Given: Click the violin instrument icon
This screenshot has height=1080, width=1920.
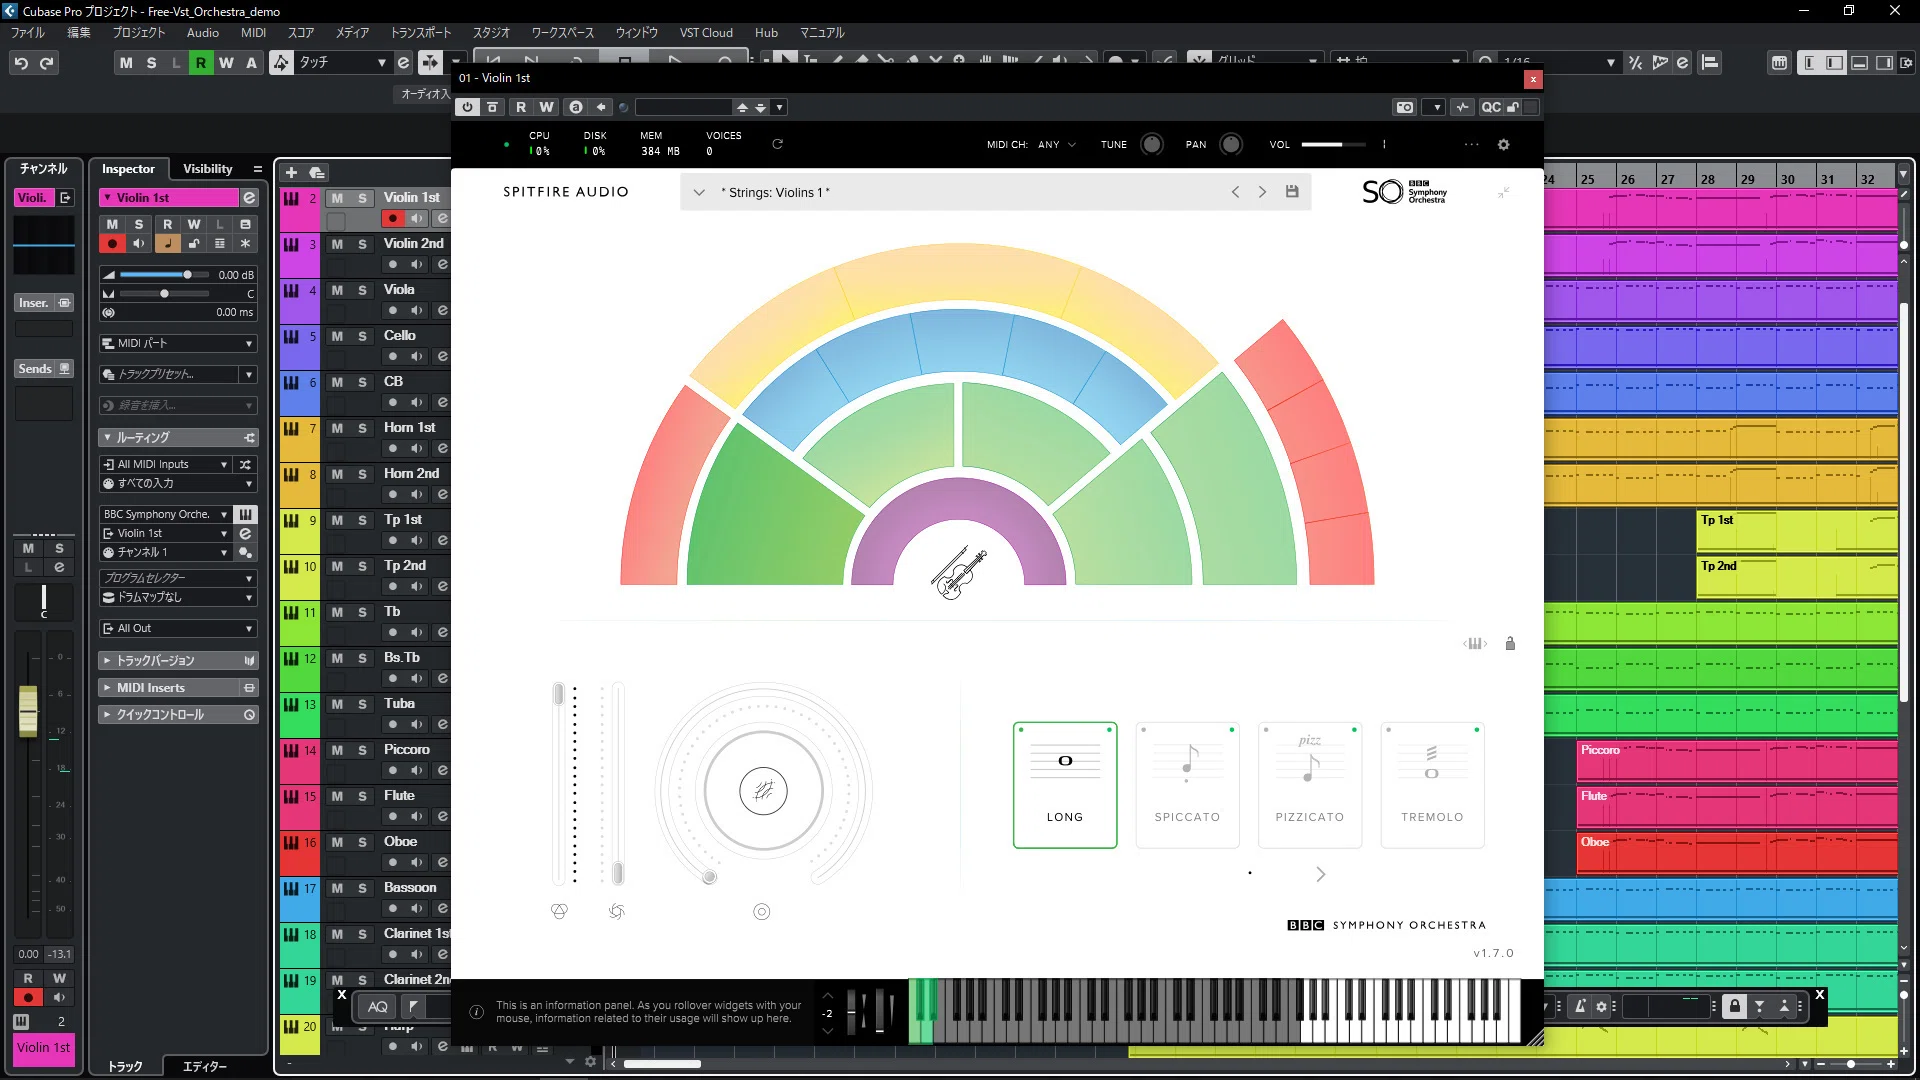Looking at the screenshot, I should [959, 575].
